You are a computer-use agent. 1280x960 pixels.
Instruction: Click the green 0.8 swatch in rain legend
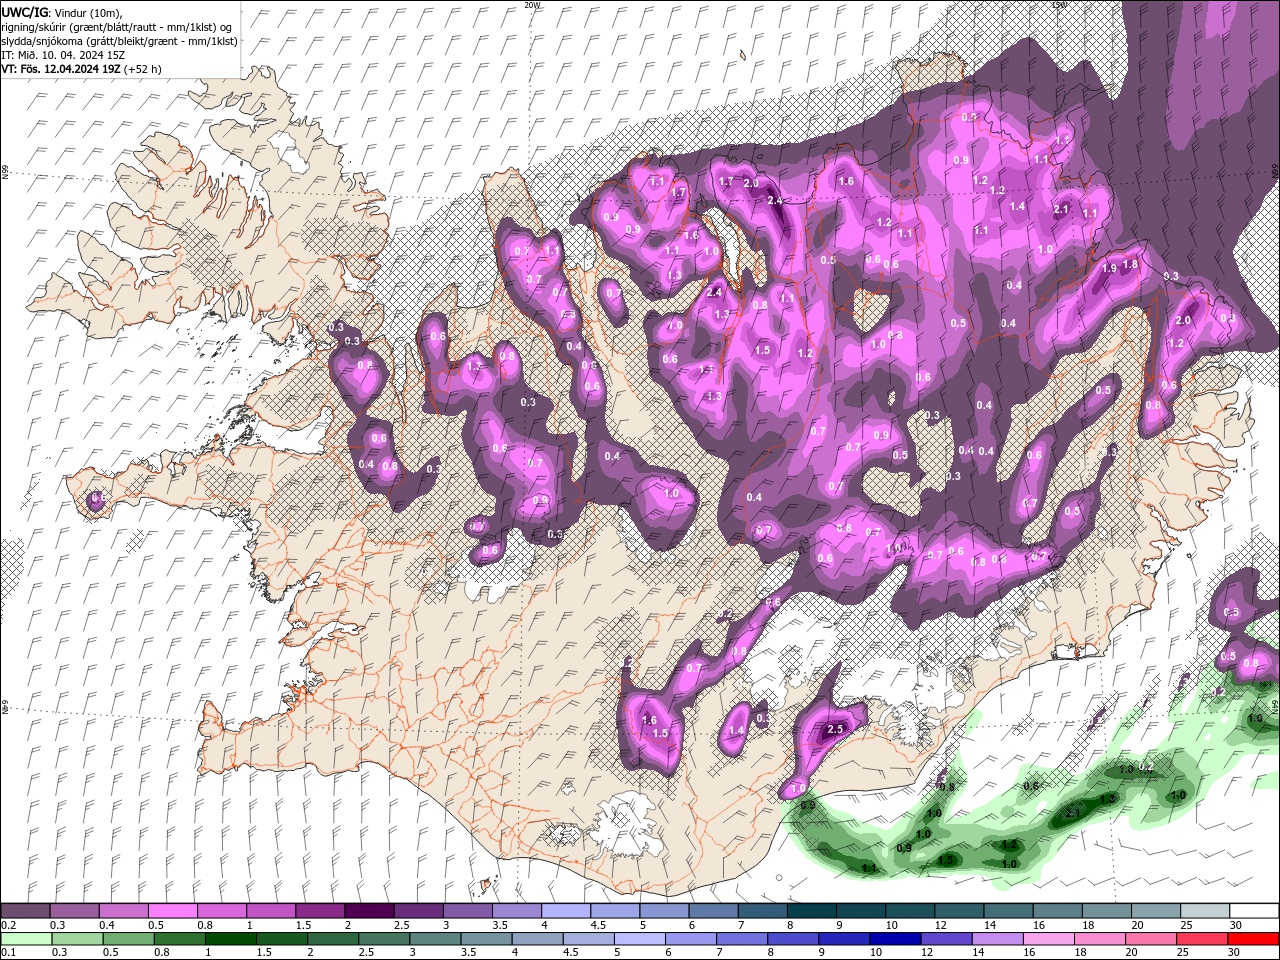click(x=179, y=939)
